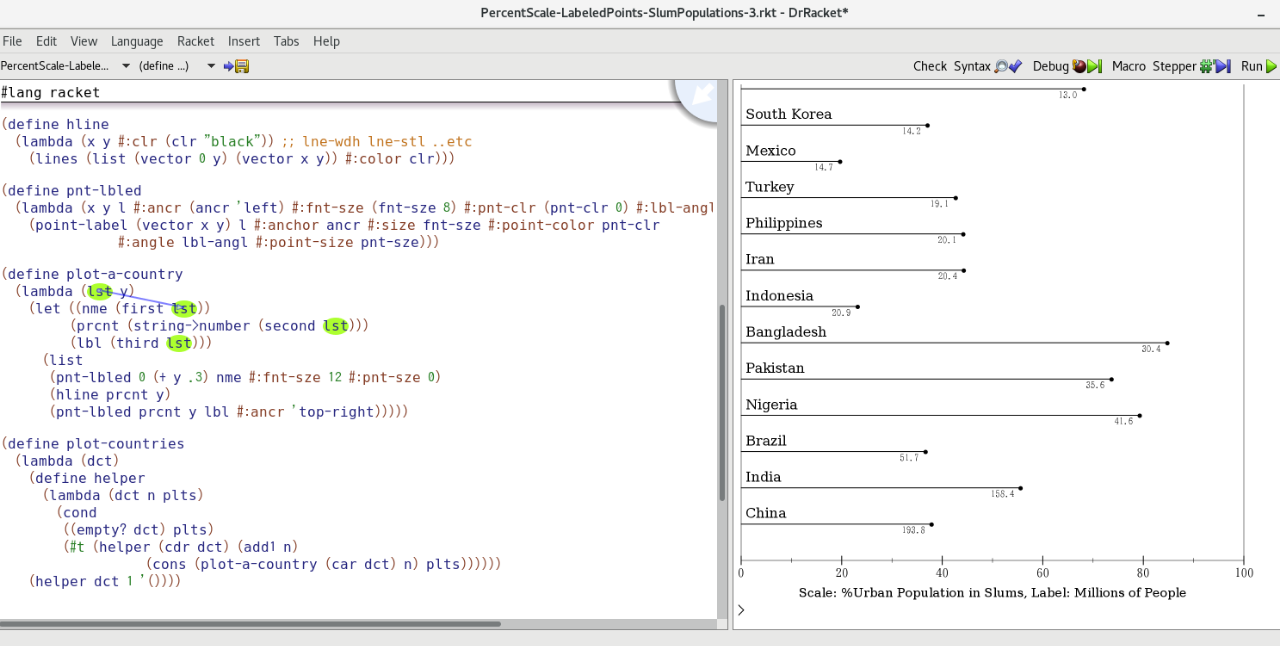This screenshot has width=1280, height=646.
Task: Expand the (define ...) definitions dropdown
Action: [177, 66]
